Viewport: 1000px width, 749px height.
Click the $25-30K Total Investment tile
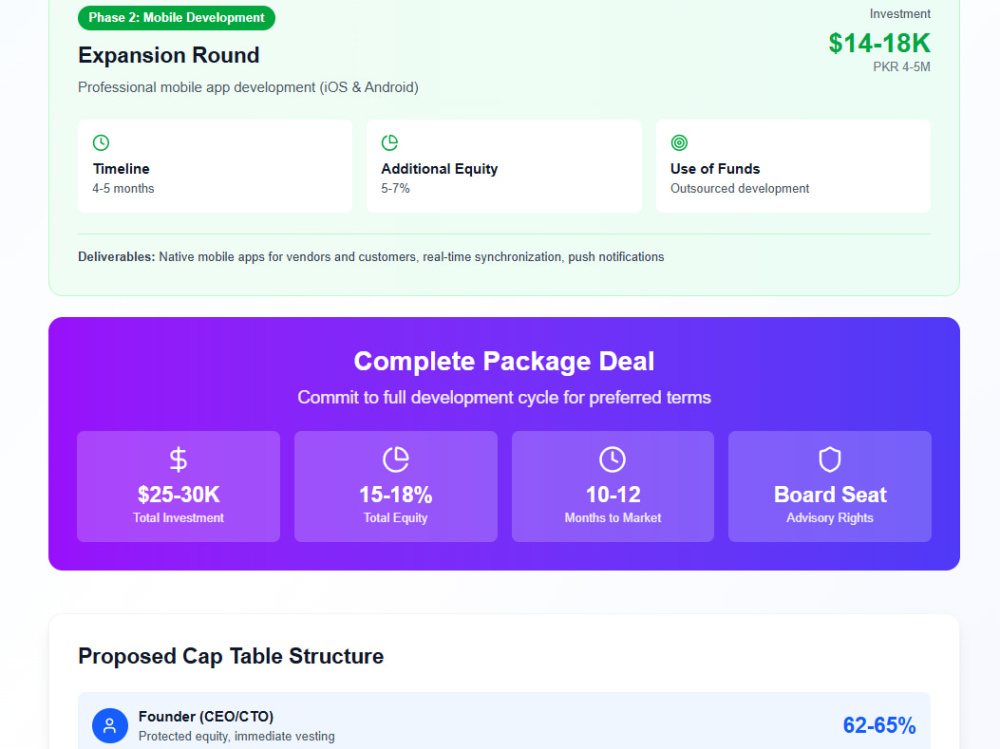179,486
